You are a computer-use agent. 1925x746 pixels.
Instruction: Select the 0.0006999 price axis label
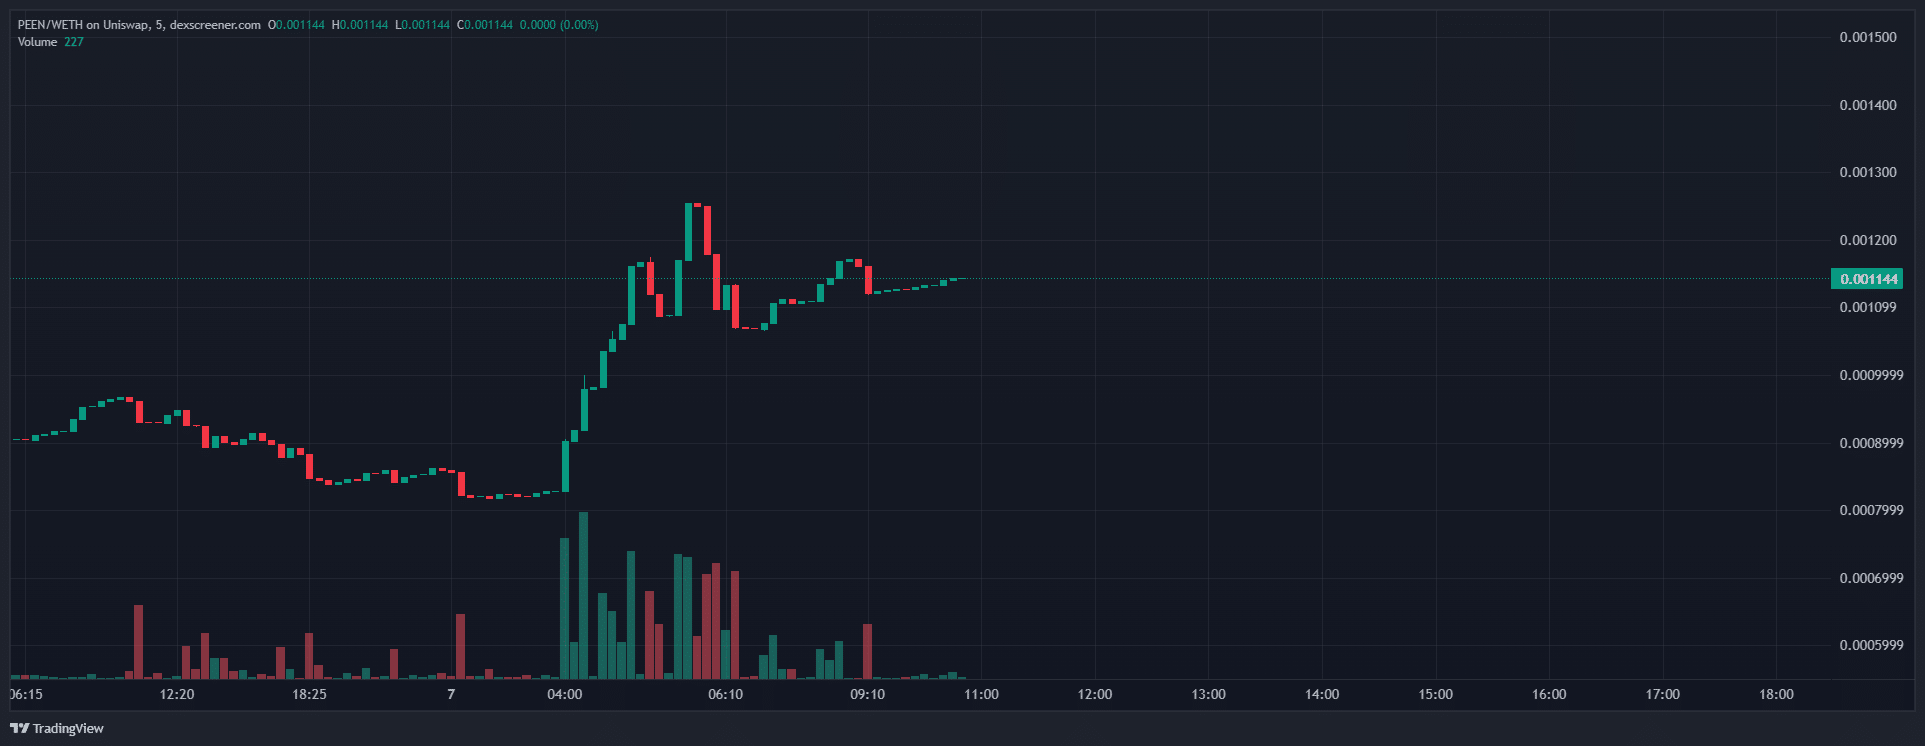click(x=1872, y=578)
